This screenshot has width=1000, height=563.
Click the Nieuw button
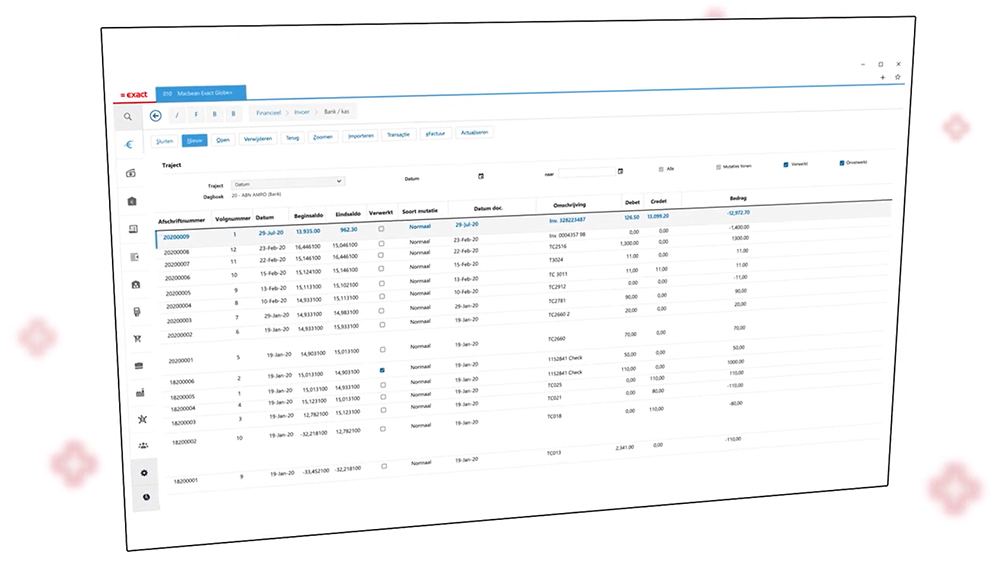[194, 140]
